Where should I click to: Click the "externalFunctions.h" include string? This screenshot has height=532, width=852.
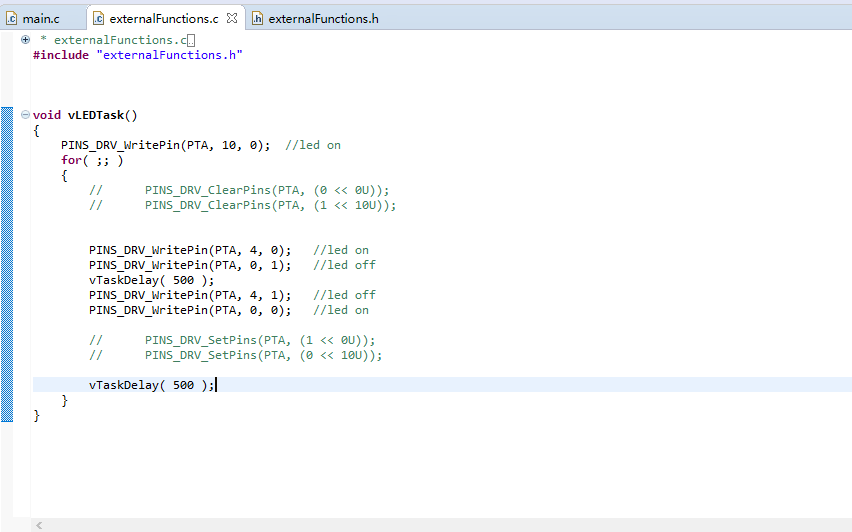pos(170,55)
